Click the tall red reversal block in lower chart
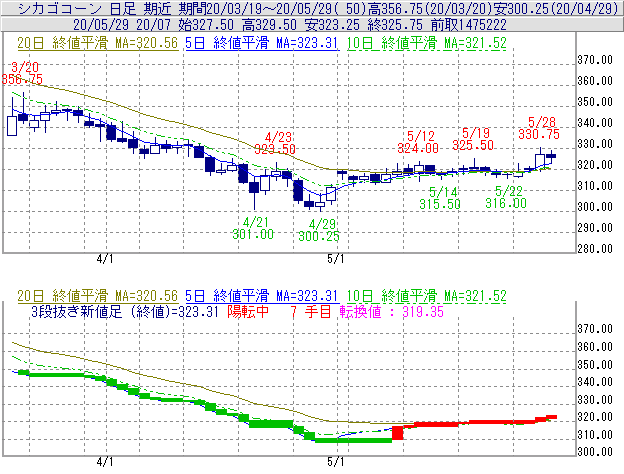 (398, 433)
